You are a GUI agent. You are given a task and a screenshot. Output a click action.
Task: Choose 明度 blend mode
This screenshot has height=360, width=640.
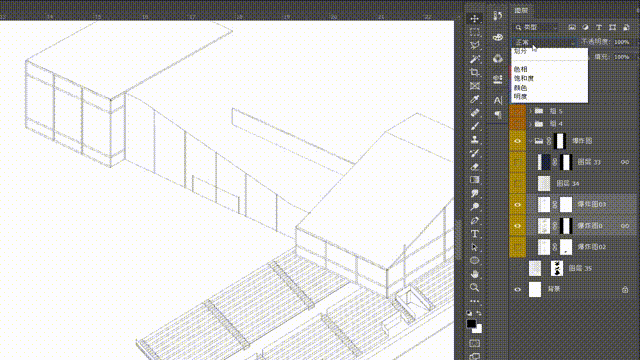pos(520,96)
